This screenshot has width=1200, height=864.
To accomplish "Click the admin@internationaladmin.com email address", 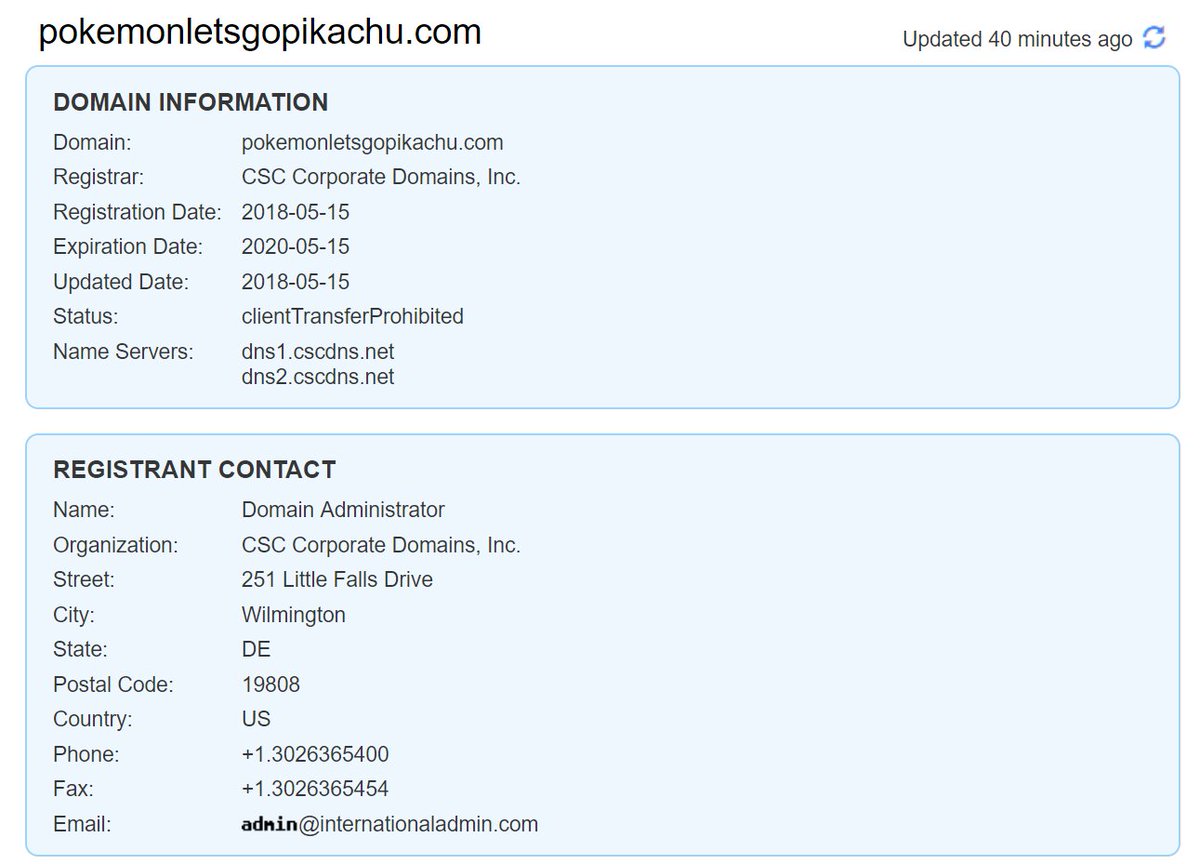I will (x=390, y=824).
